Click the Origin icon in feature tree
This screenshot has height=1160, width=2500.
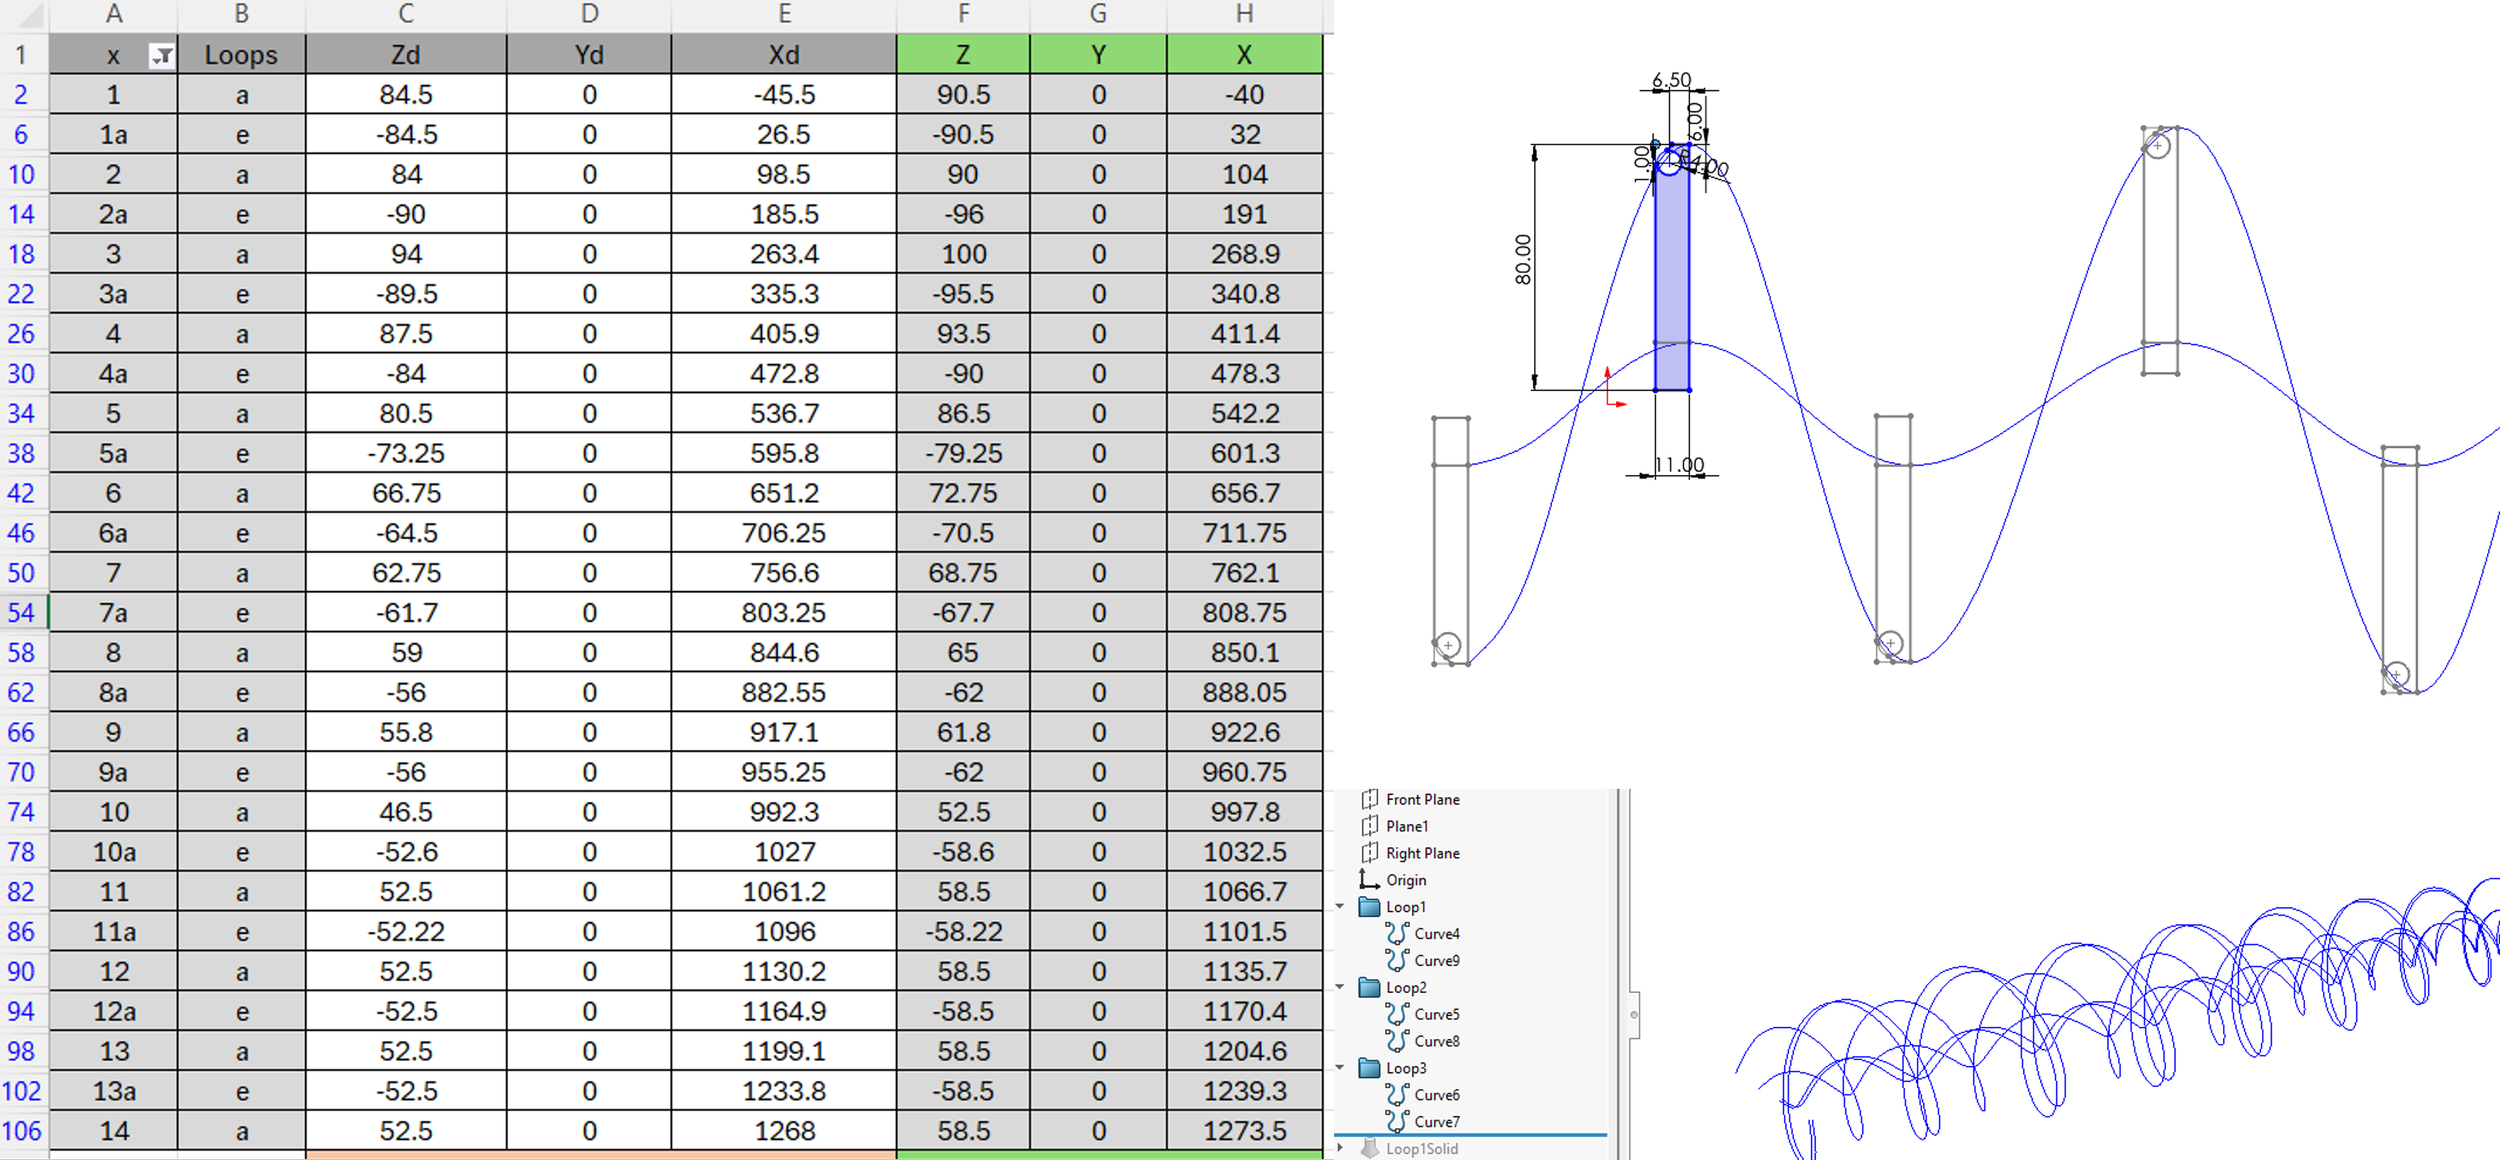(1369, 880)
